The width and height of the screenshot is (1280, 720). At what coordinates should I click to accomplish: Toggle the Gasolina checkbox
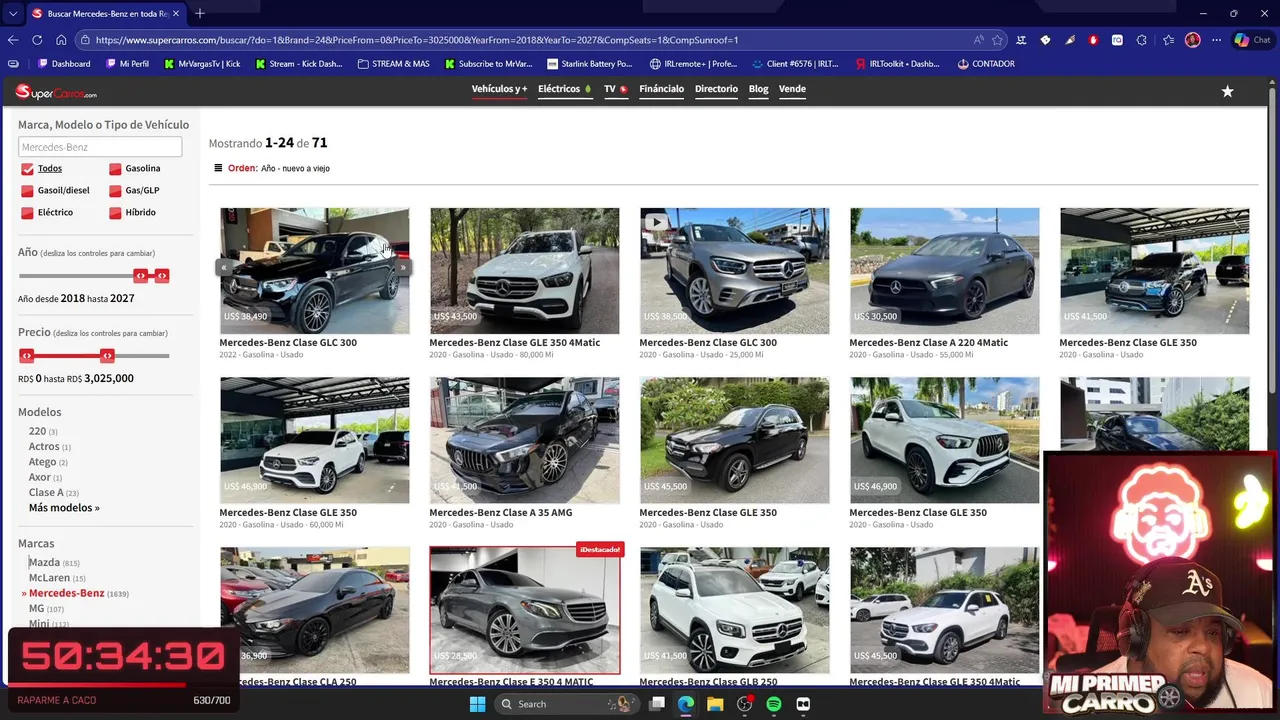coord(115,169)
